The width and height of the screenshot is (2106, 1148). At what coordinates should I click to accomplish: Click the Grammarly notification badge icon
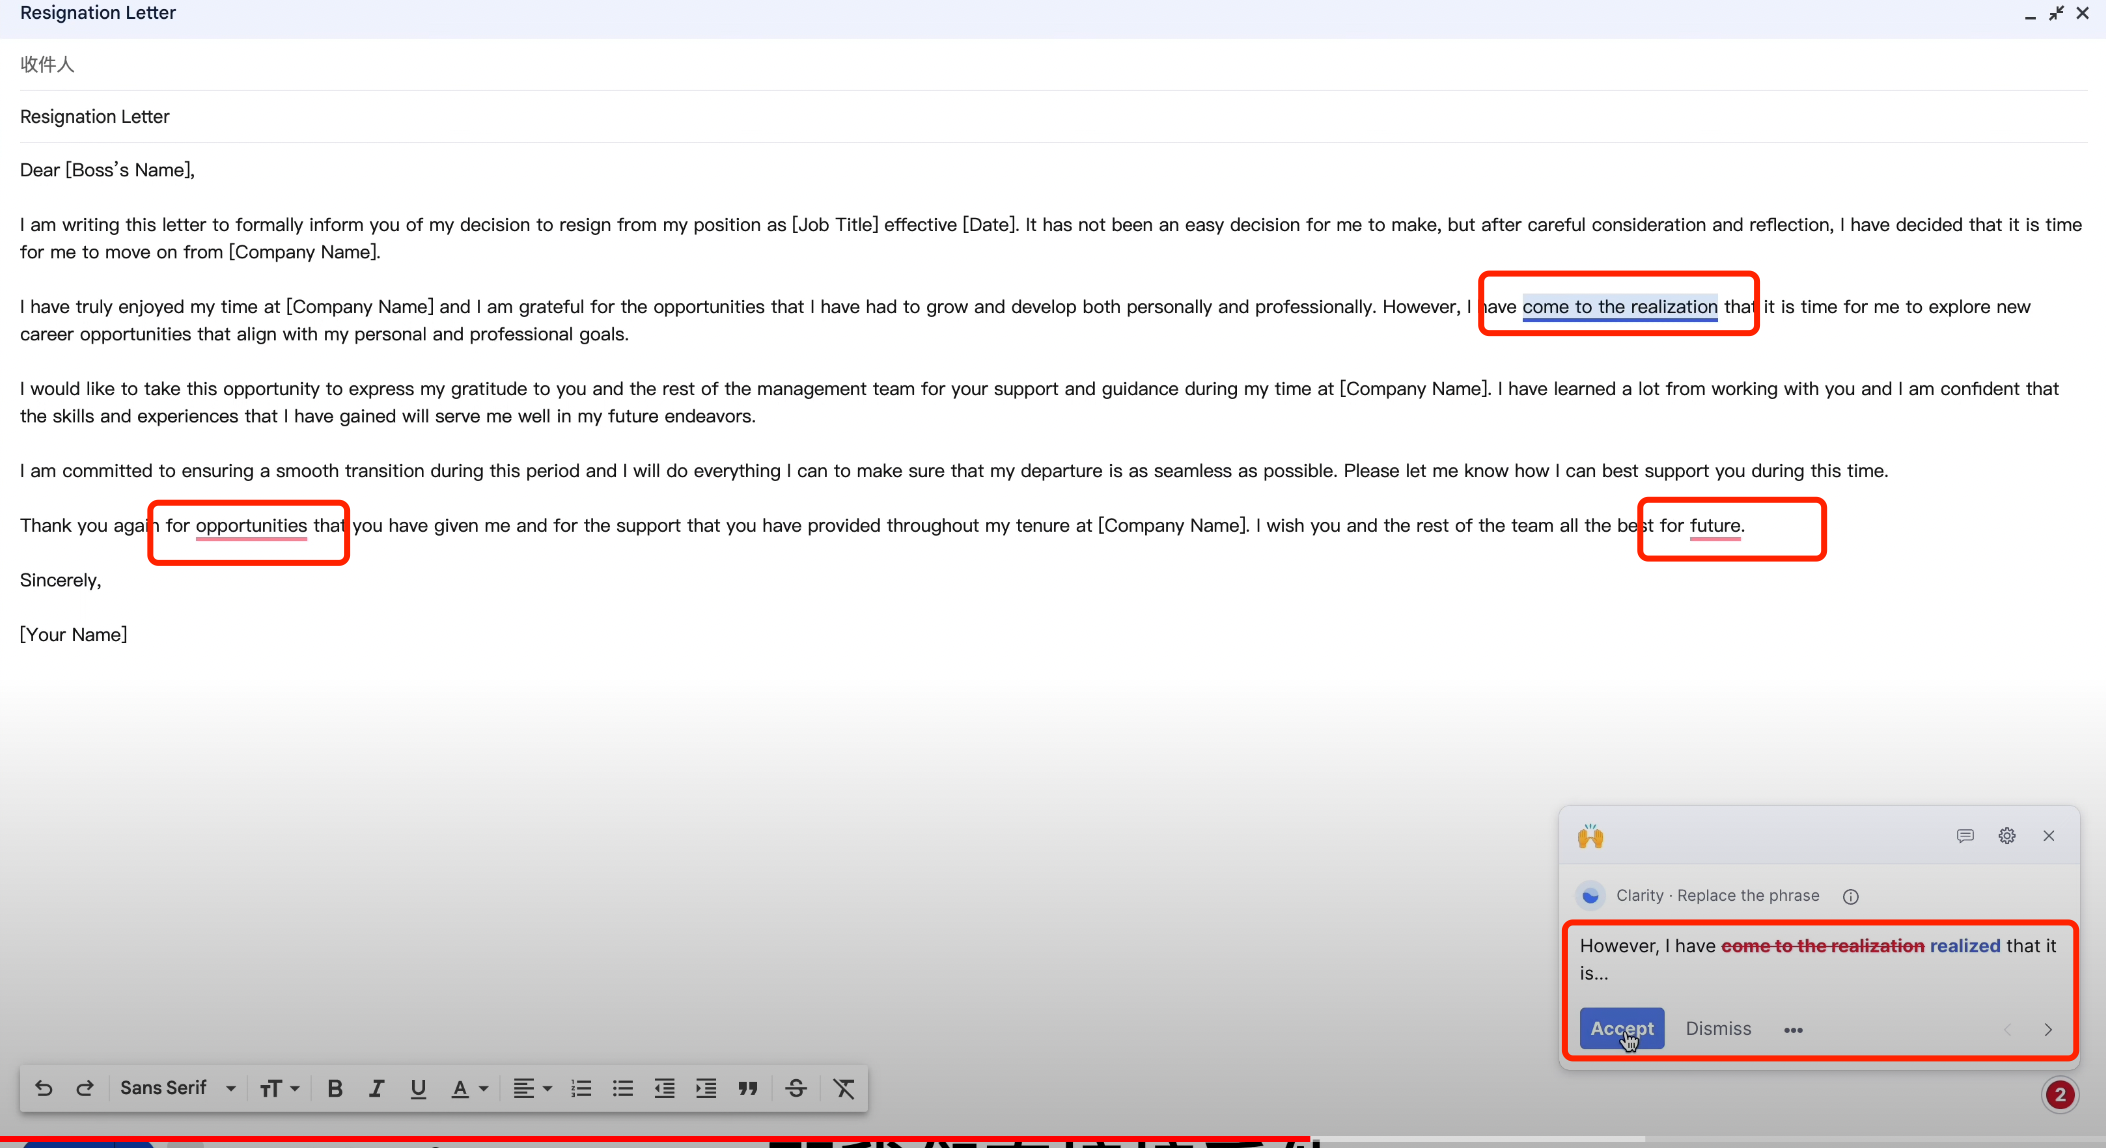click(x=2064, y=1093)
